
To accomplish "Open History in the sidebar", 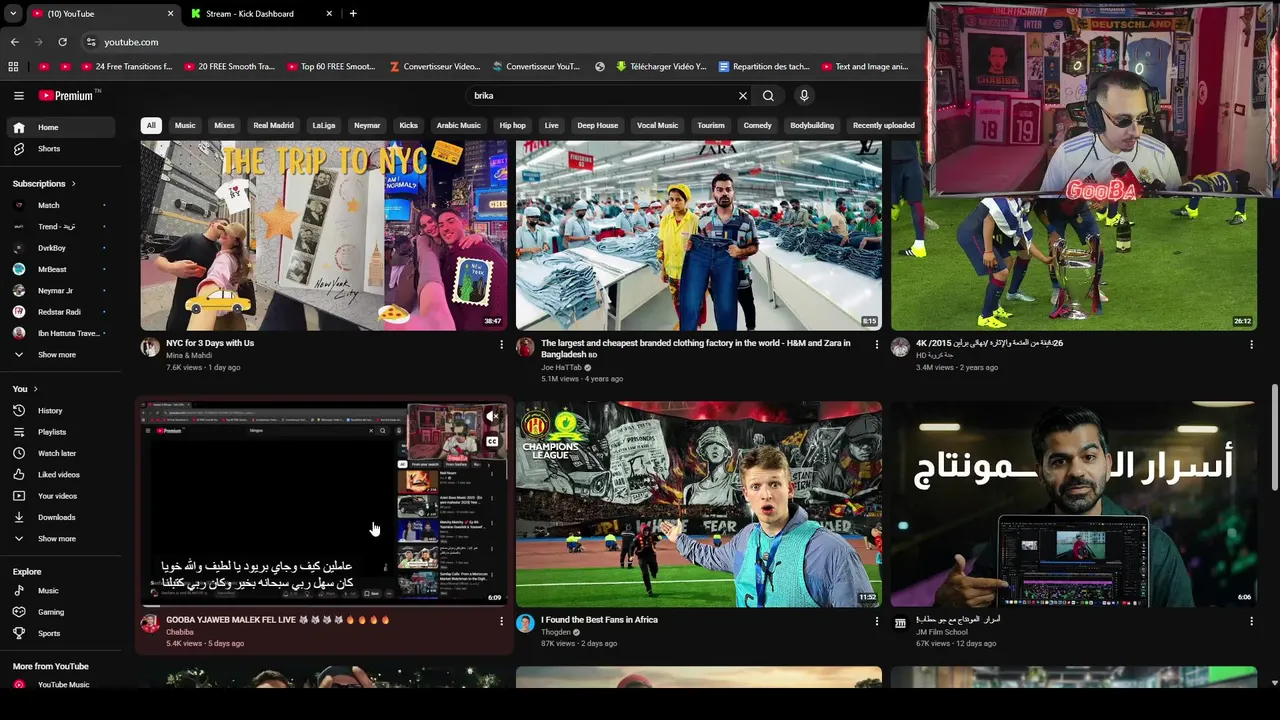I will point(59,411).
